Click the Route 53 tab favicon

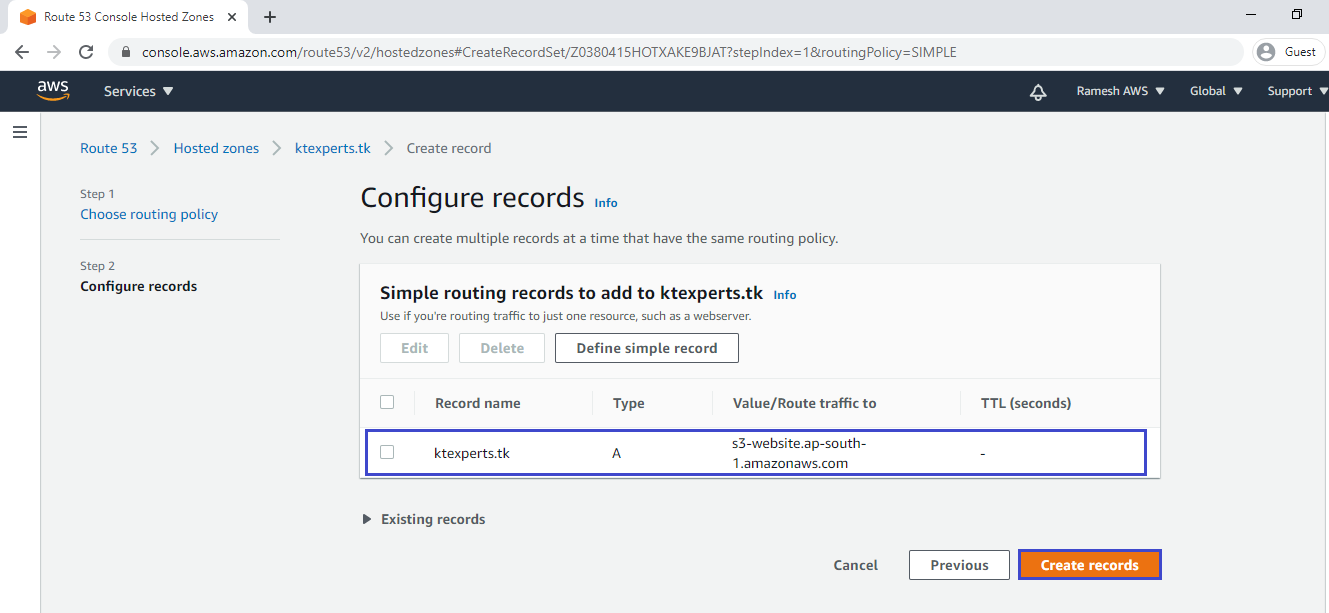click(x=28, y=17)
